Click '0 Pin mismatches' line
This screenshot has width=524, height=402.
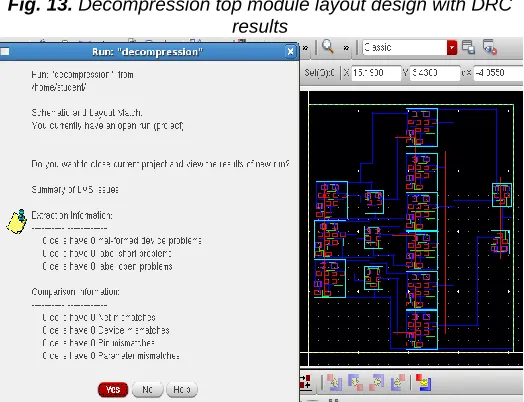coord(99,343)
